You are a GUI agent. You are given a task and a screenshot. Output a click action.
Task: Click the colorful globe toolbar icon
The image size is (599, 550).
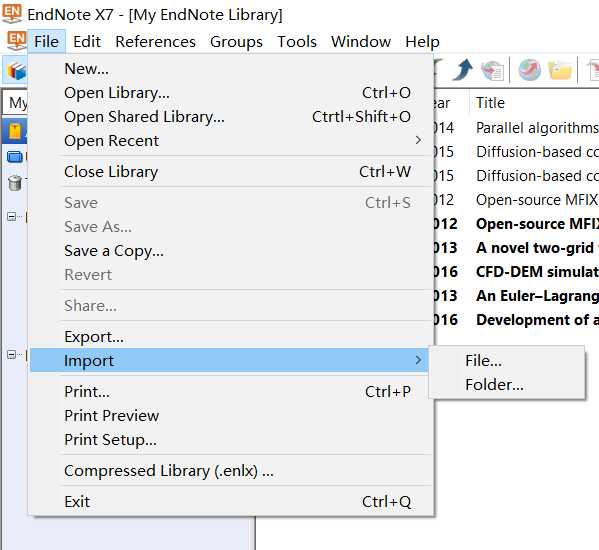pyautogui.click(x=529, y=70)
